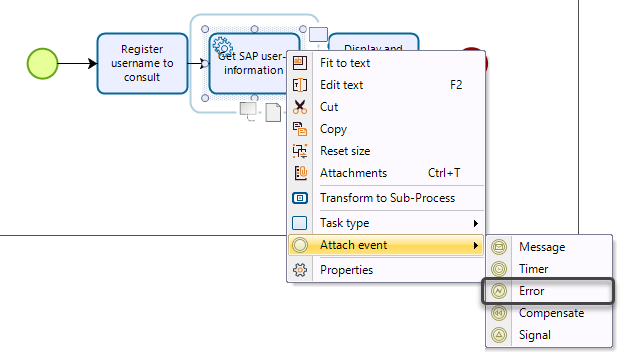The image size is (628, 361).
Task: Open Attachments from the context menu
Action: (x=386, y=173)
